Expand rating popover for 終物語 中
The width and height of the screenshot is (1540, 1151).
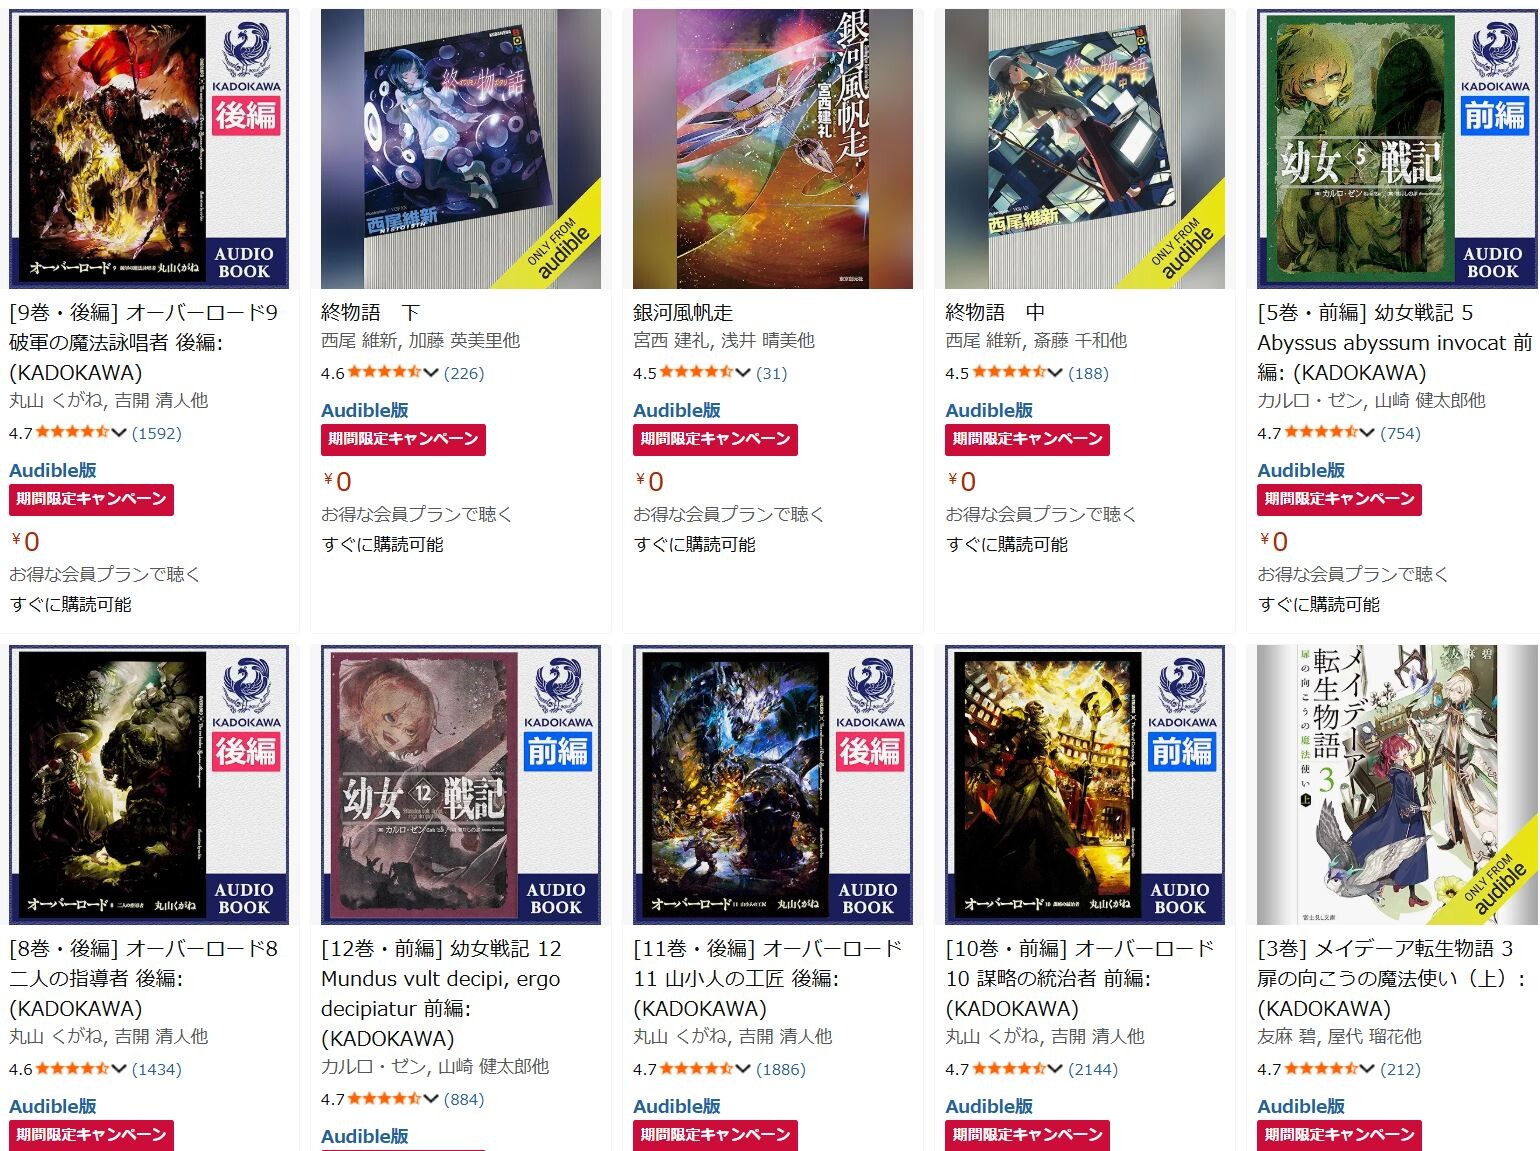[x=1055, y=373]
